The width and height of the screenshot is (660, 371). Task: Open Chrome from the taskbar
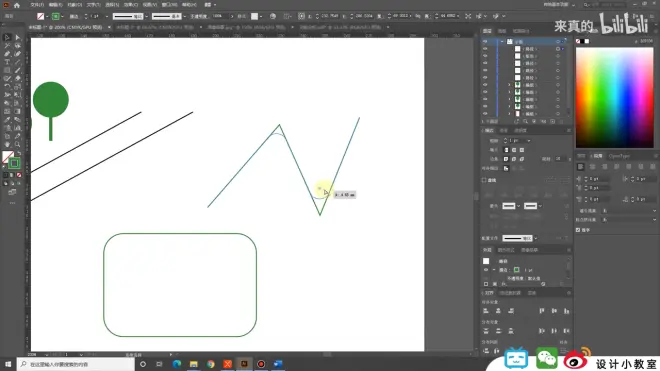point(210,364)
